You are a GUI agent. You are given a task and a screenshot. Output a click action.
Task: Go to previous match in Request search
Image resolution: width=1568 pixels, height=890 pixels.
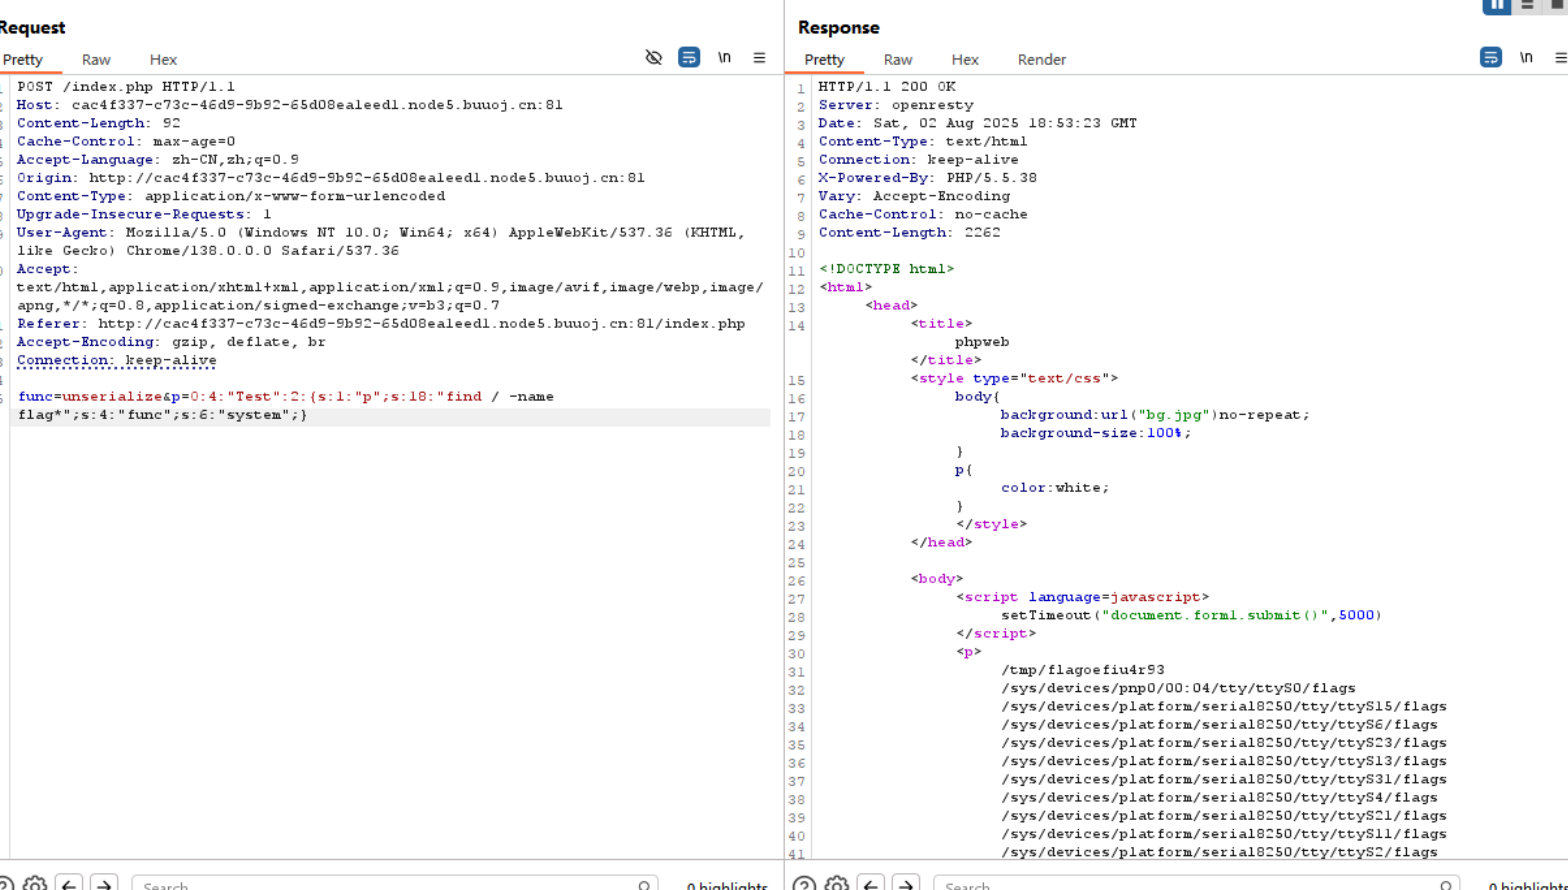pyautogui.click(x=69, y=884)
